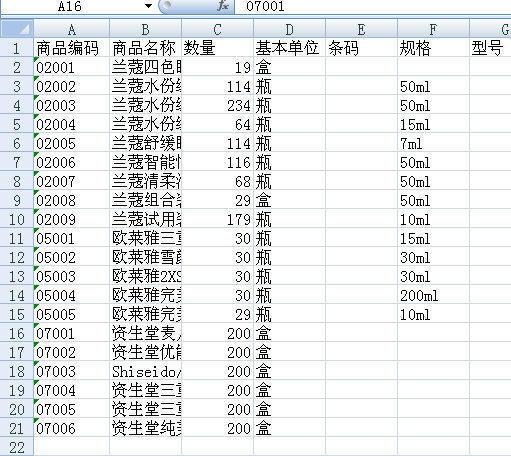The height and width of the screenshot is (456, 511).
Task: Click the 商品编码 header cell
Action: tap(72, 48)
